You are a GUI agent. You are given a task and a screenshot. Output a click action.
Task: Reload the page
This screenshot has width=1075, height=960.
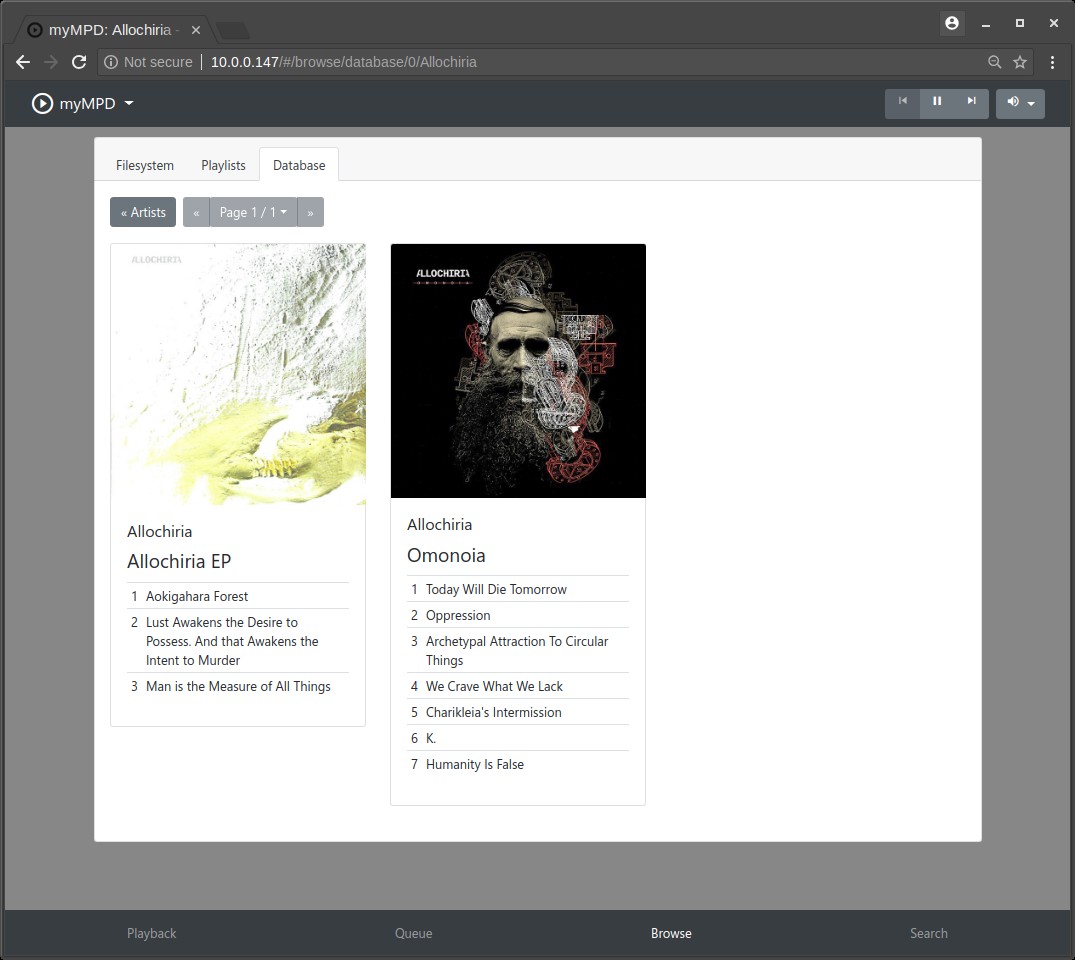pyautogui.click(x=79, y=62)
